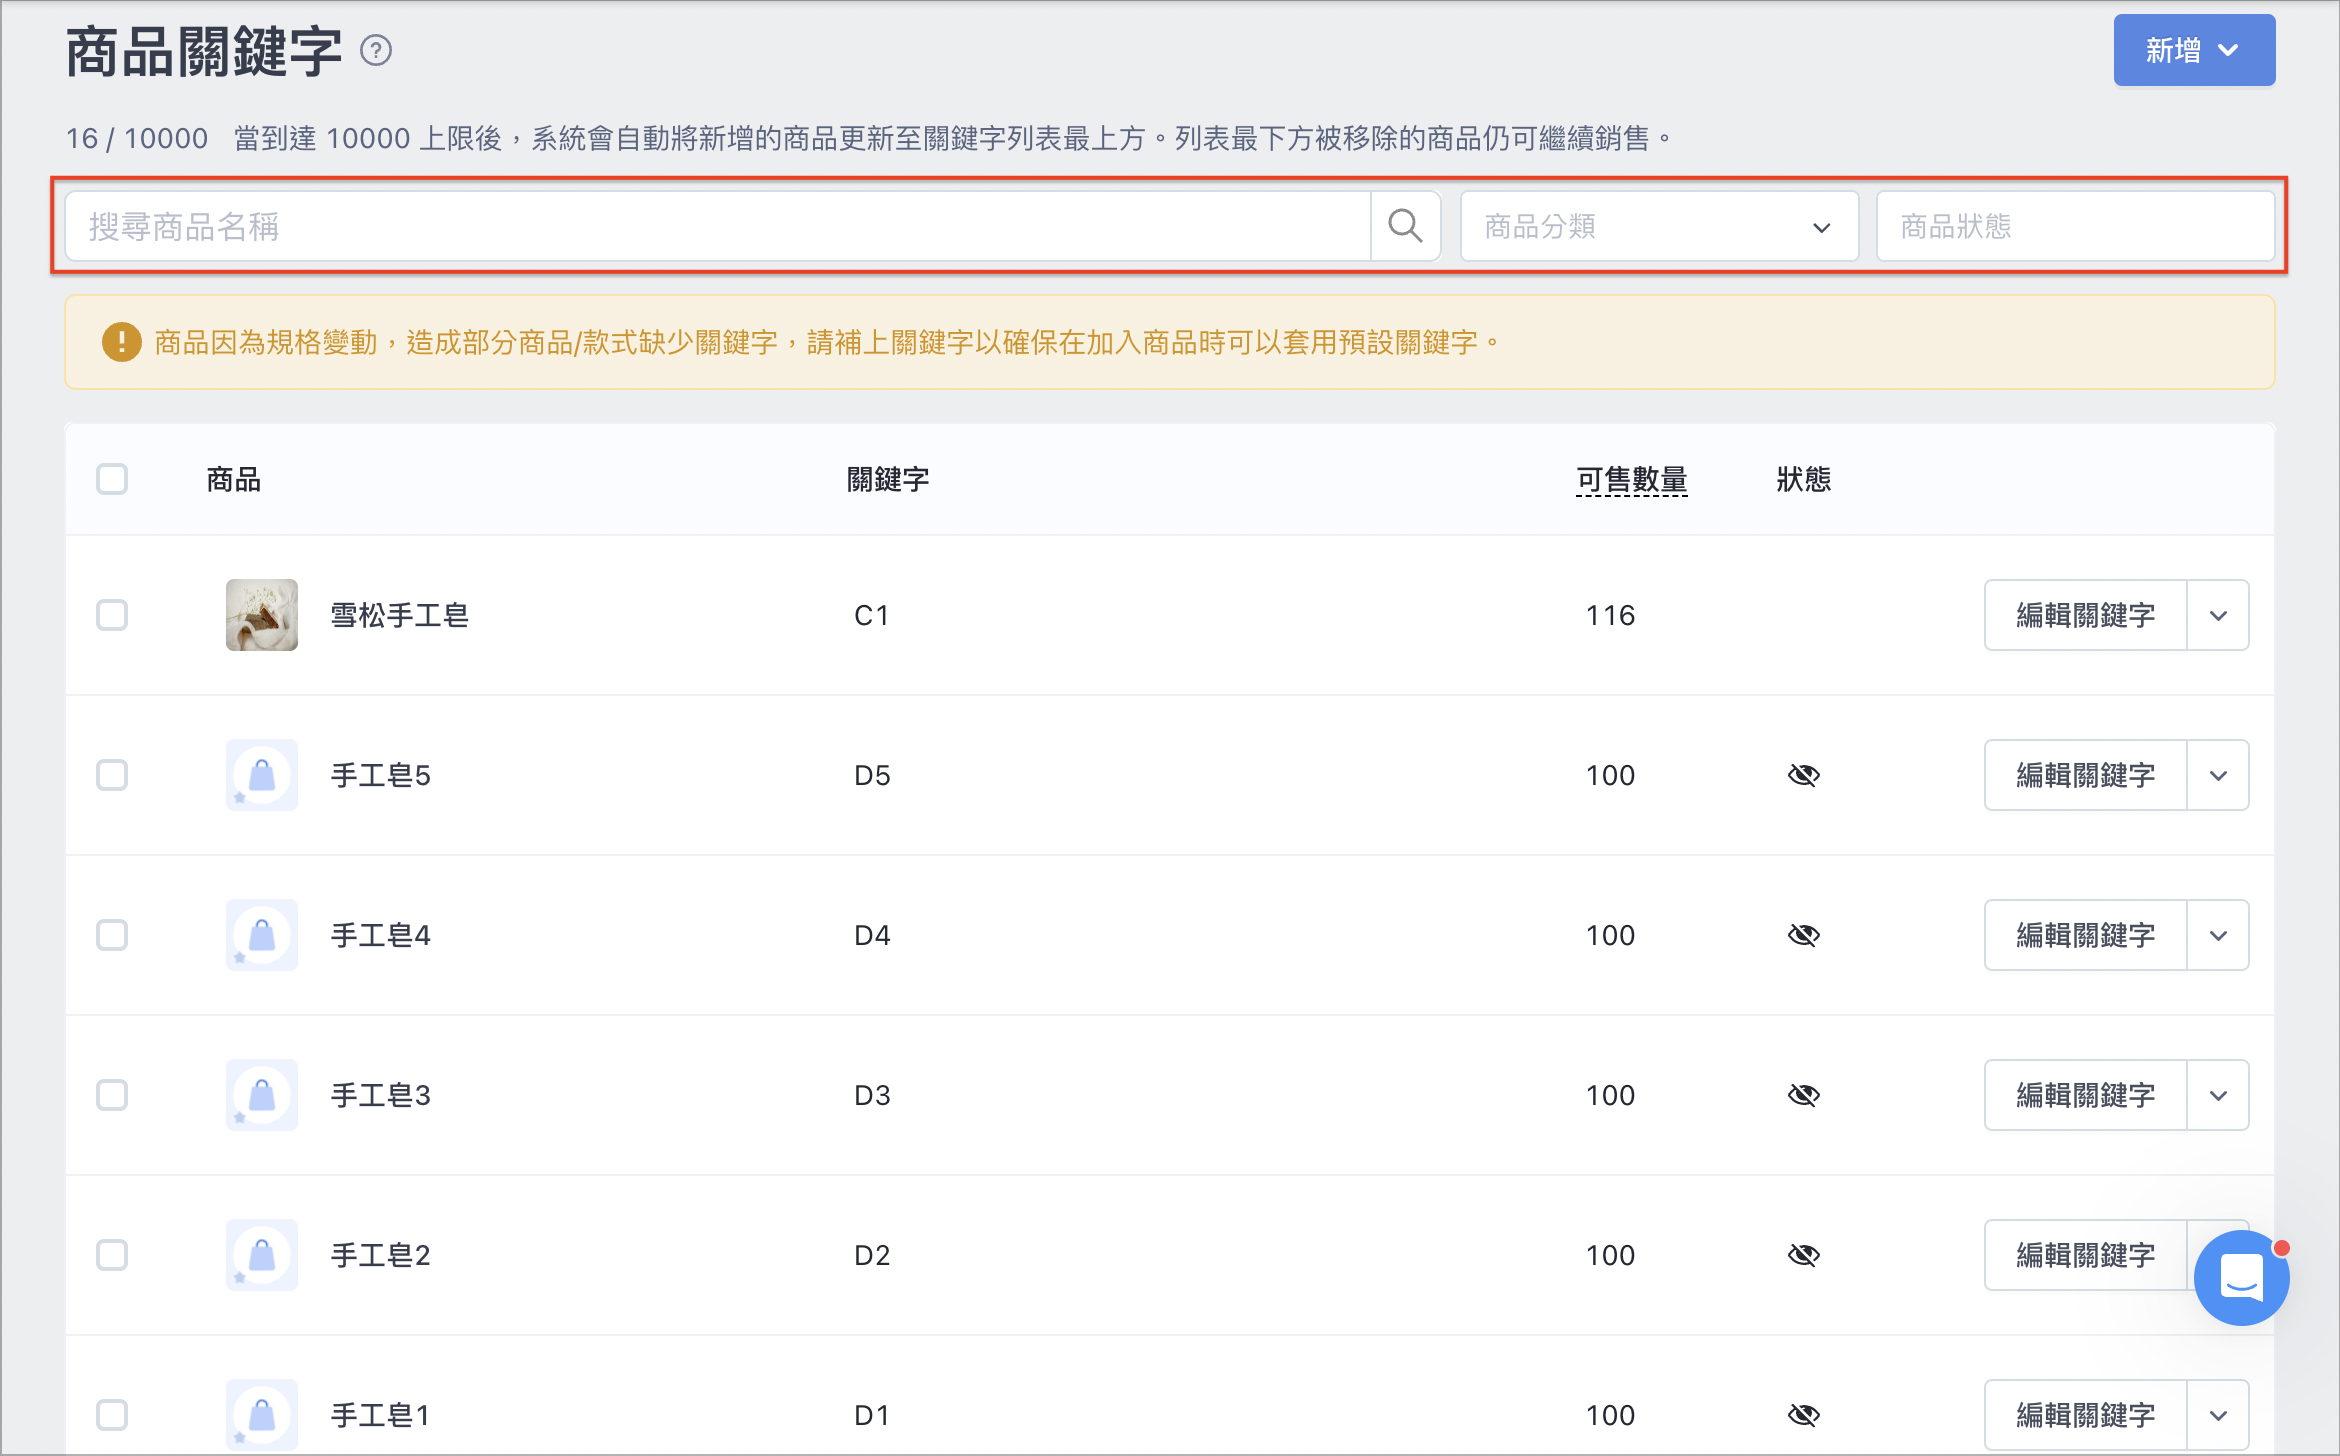Click the 關鍵字 column header
2340x1456 pixels.
(888, 480)
